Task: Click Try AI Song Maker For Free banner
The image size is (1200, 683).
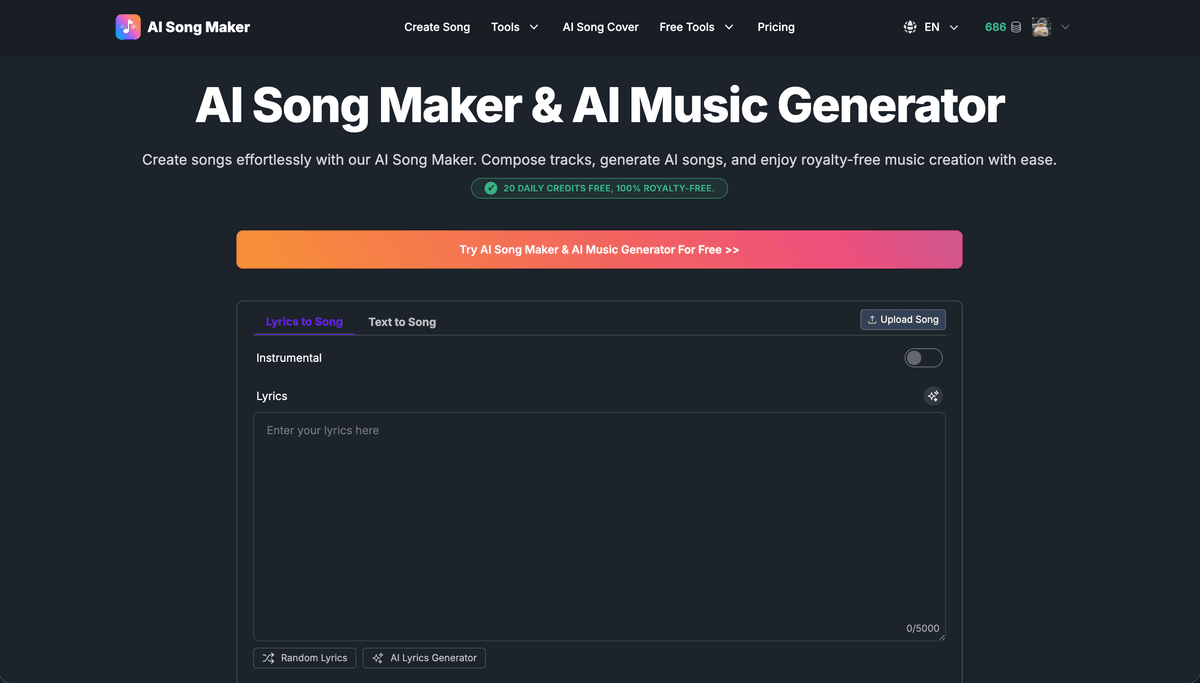Action: coord(599,250)
